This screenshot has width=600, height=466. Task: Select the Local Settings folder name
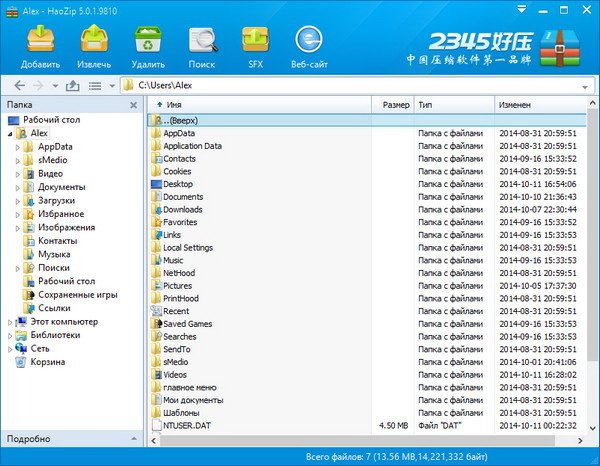pyautogui.click(x=188, y=248)
